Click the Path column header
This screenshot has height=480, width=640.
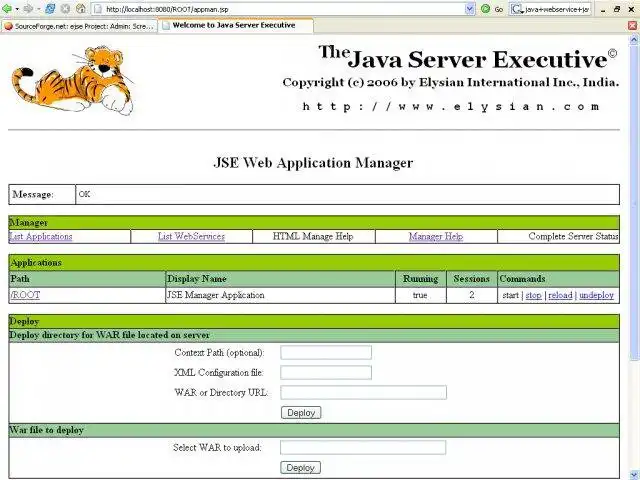coord(87,279)
